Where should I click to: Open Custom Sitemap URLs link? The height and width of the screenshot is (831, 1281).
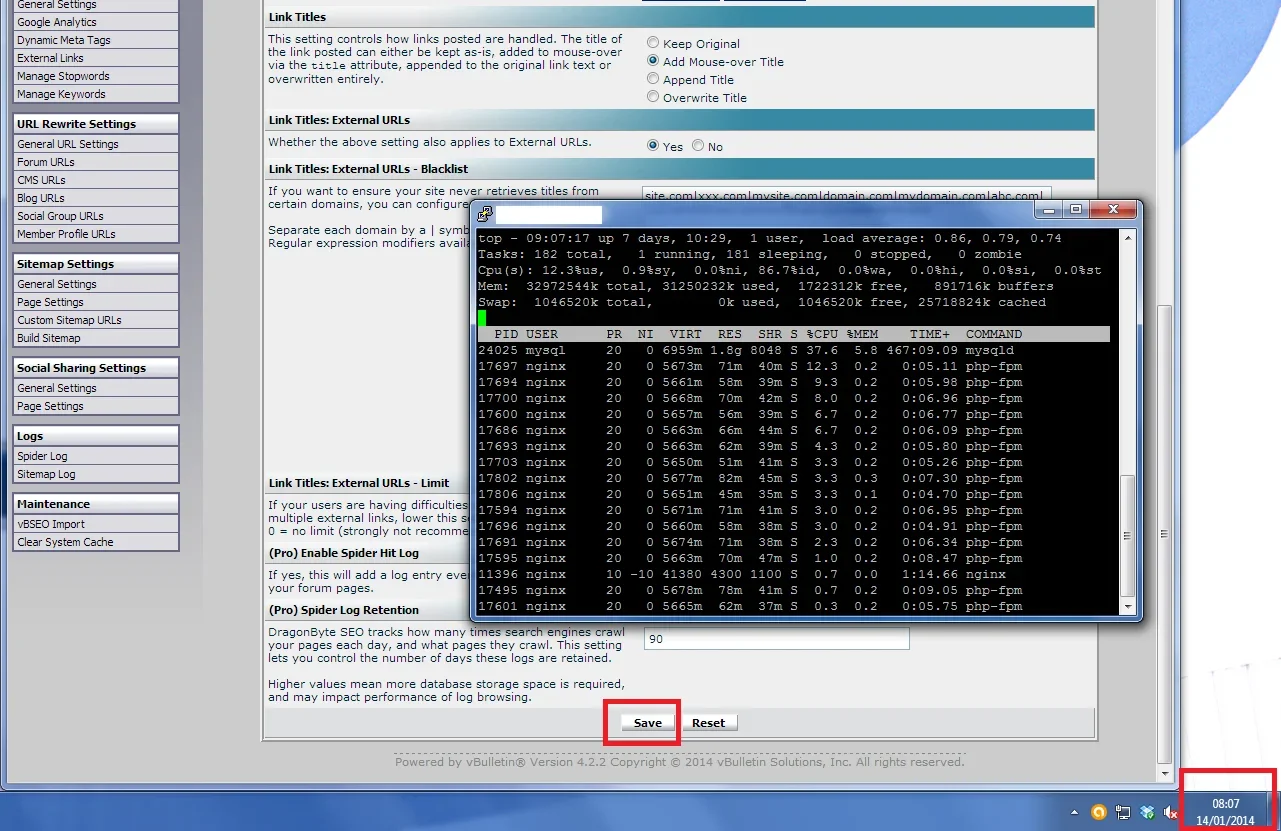coord(69,320)
